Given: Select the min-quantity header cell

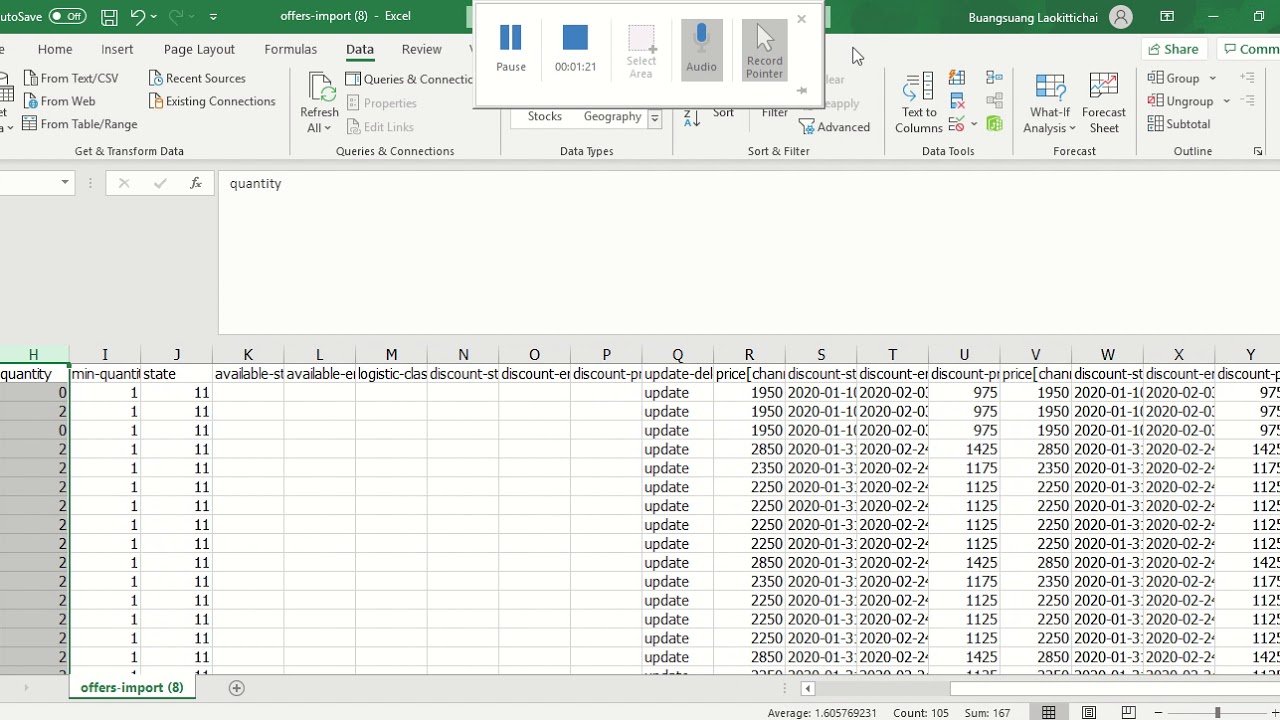Looking at the screenshot, I should pyautogui.click(x=105, y=374).
